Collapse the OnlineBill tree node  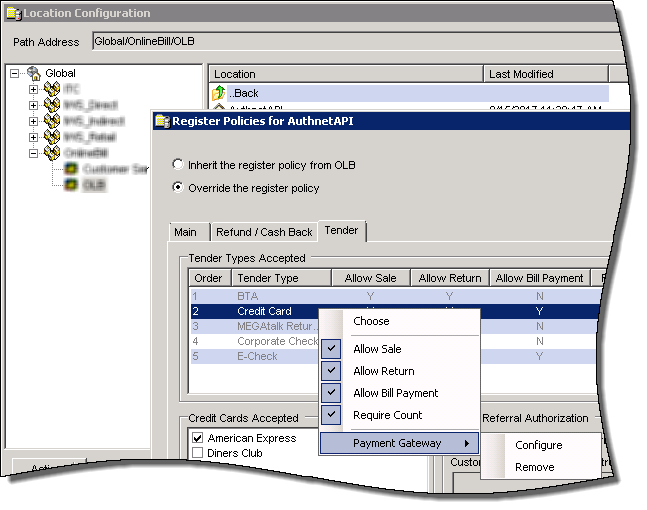click(34, 154)
